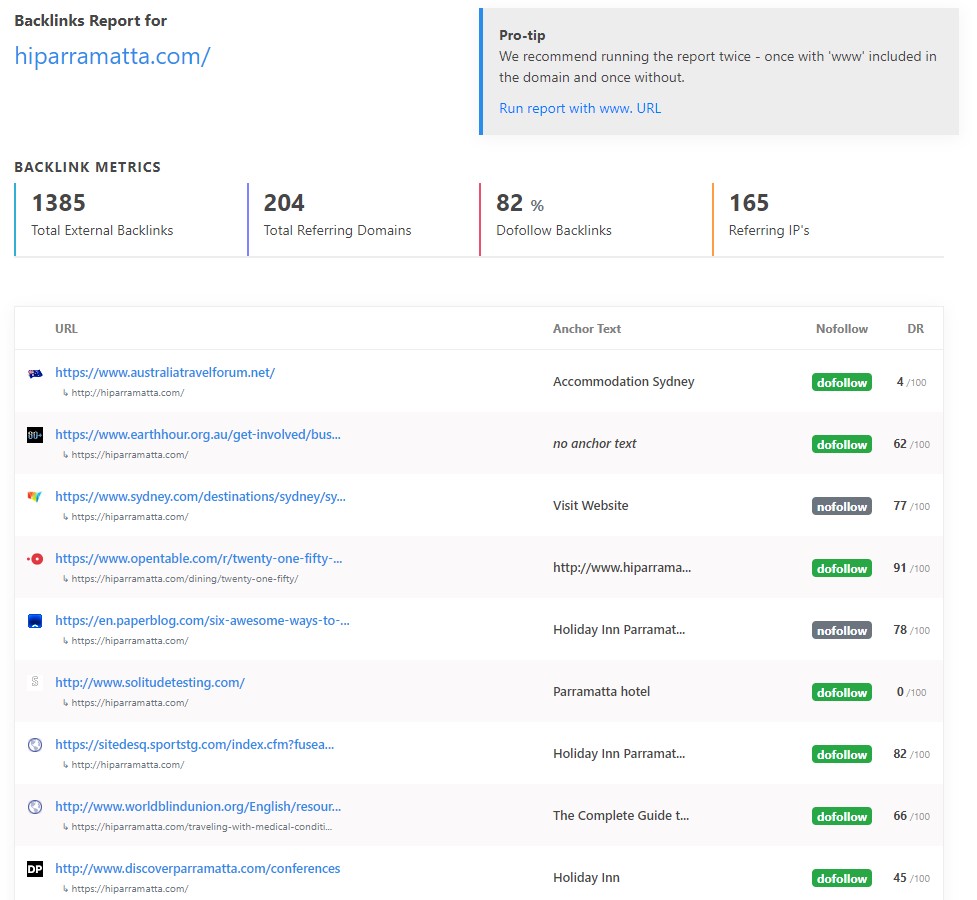Select the 'Visit Website' anchor text
Screen dimensions: 977x900
(591, 505)
